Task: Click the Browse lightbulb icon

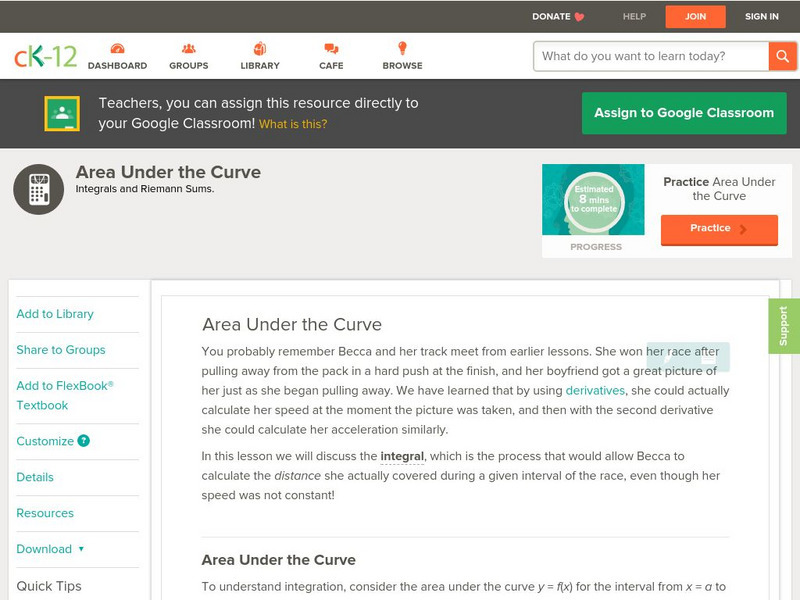Action: pos(402,46)
